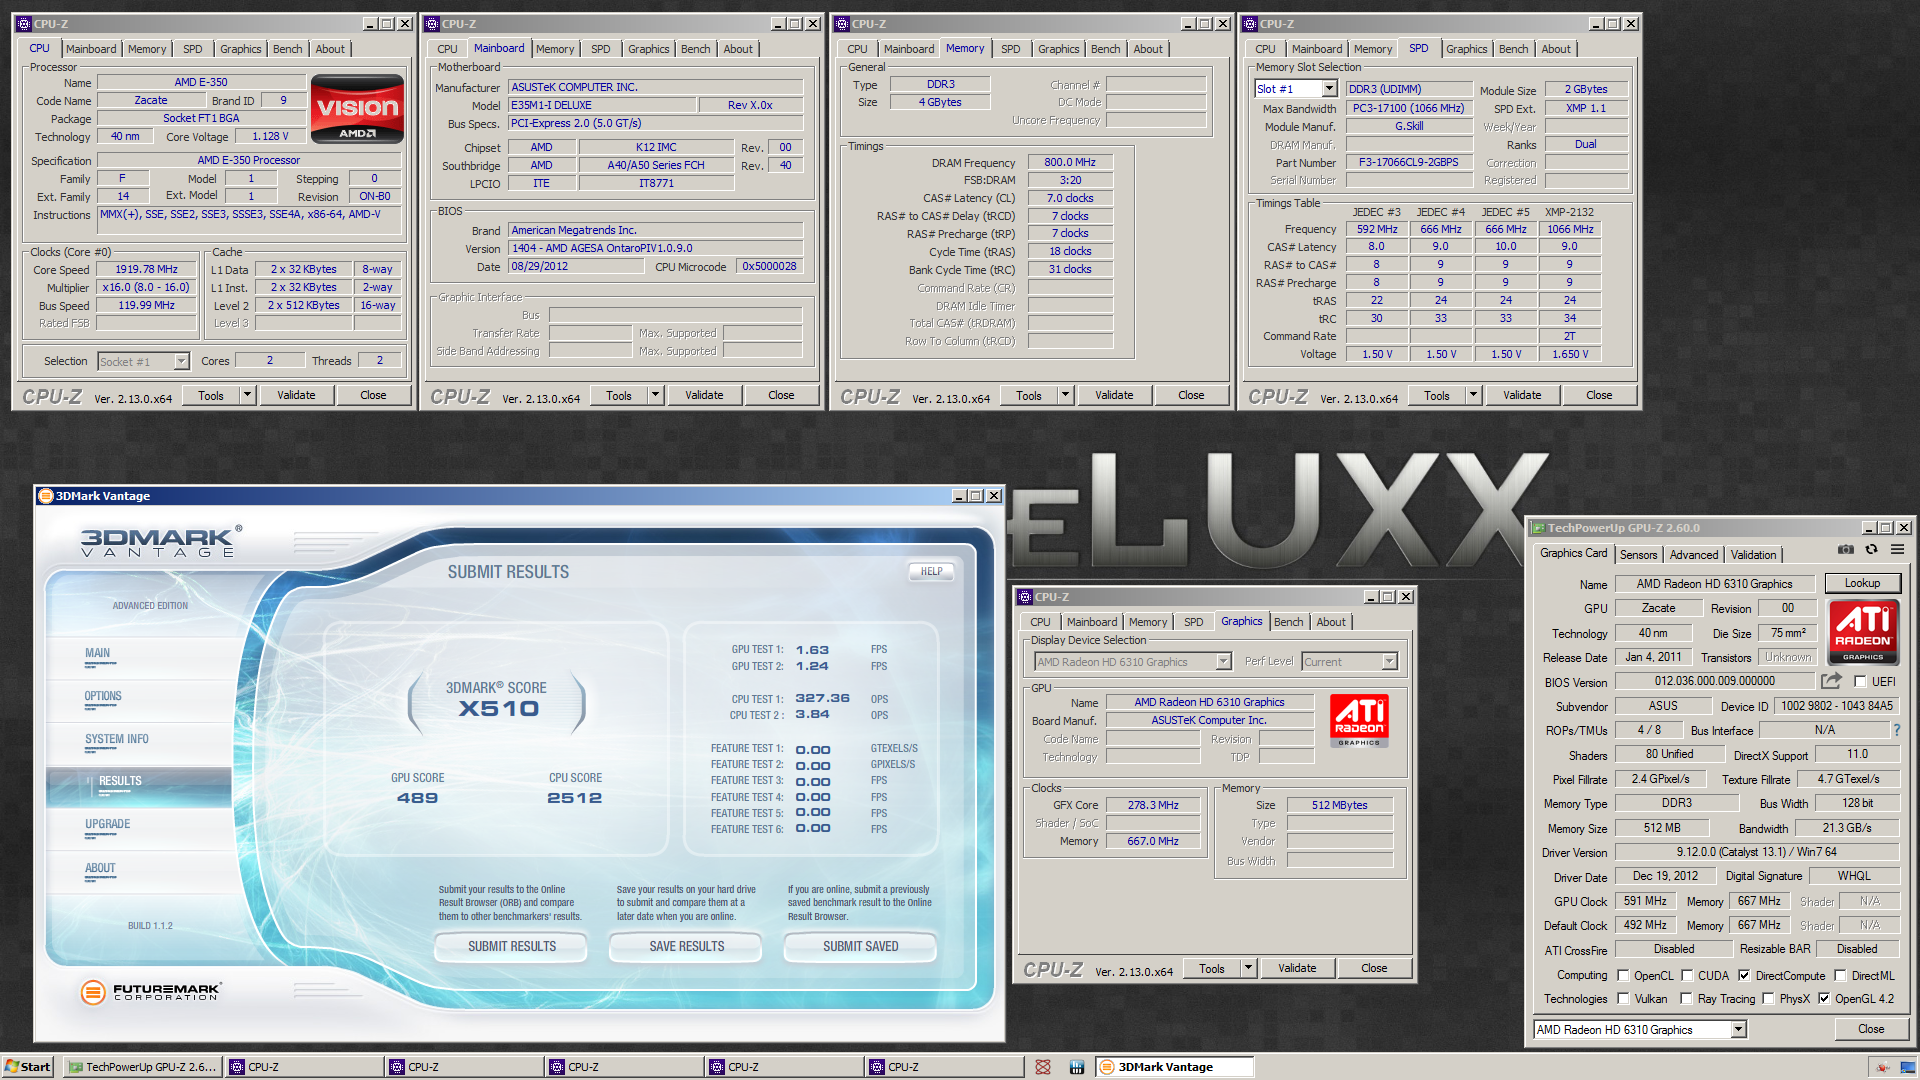Click the 3DMark Vantage taskbar button
The width and height of the screenshot is (1920, 1080).
(x=1174, y=1067)
